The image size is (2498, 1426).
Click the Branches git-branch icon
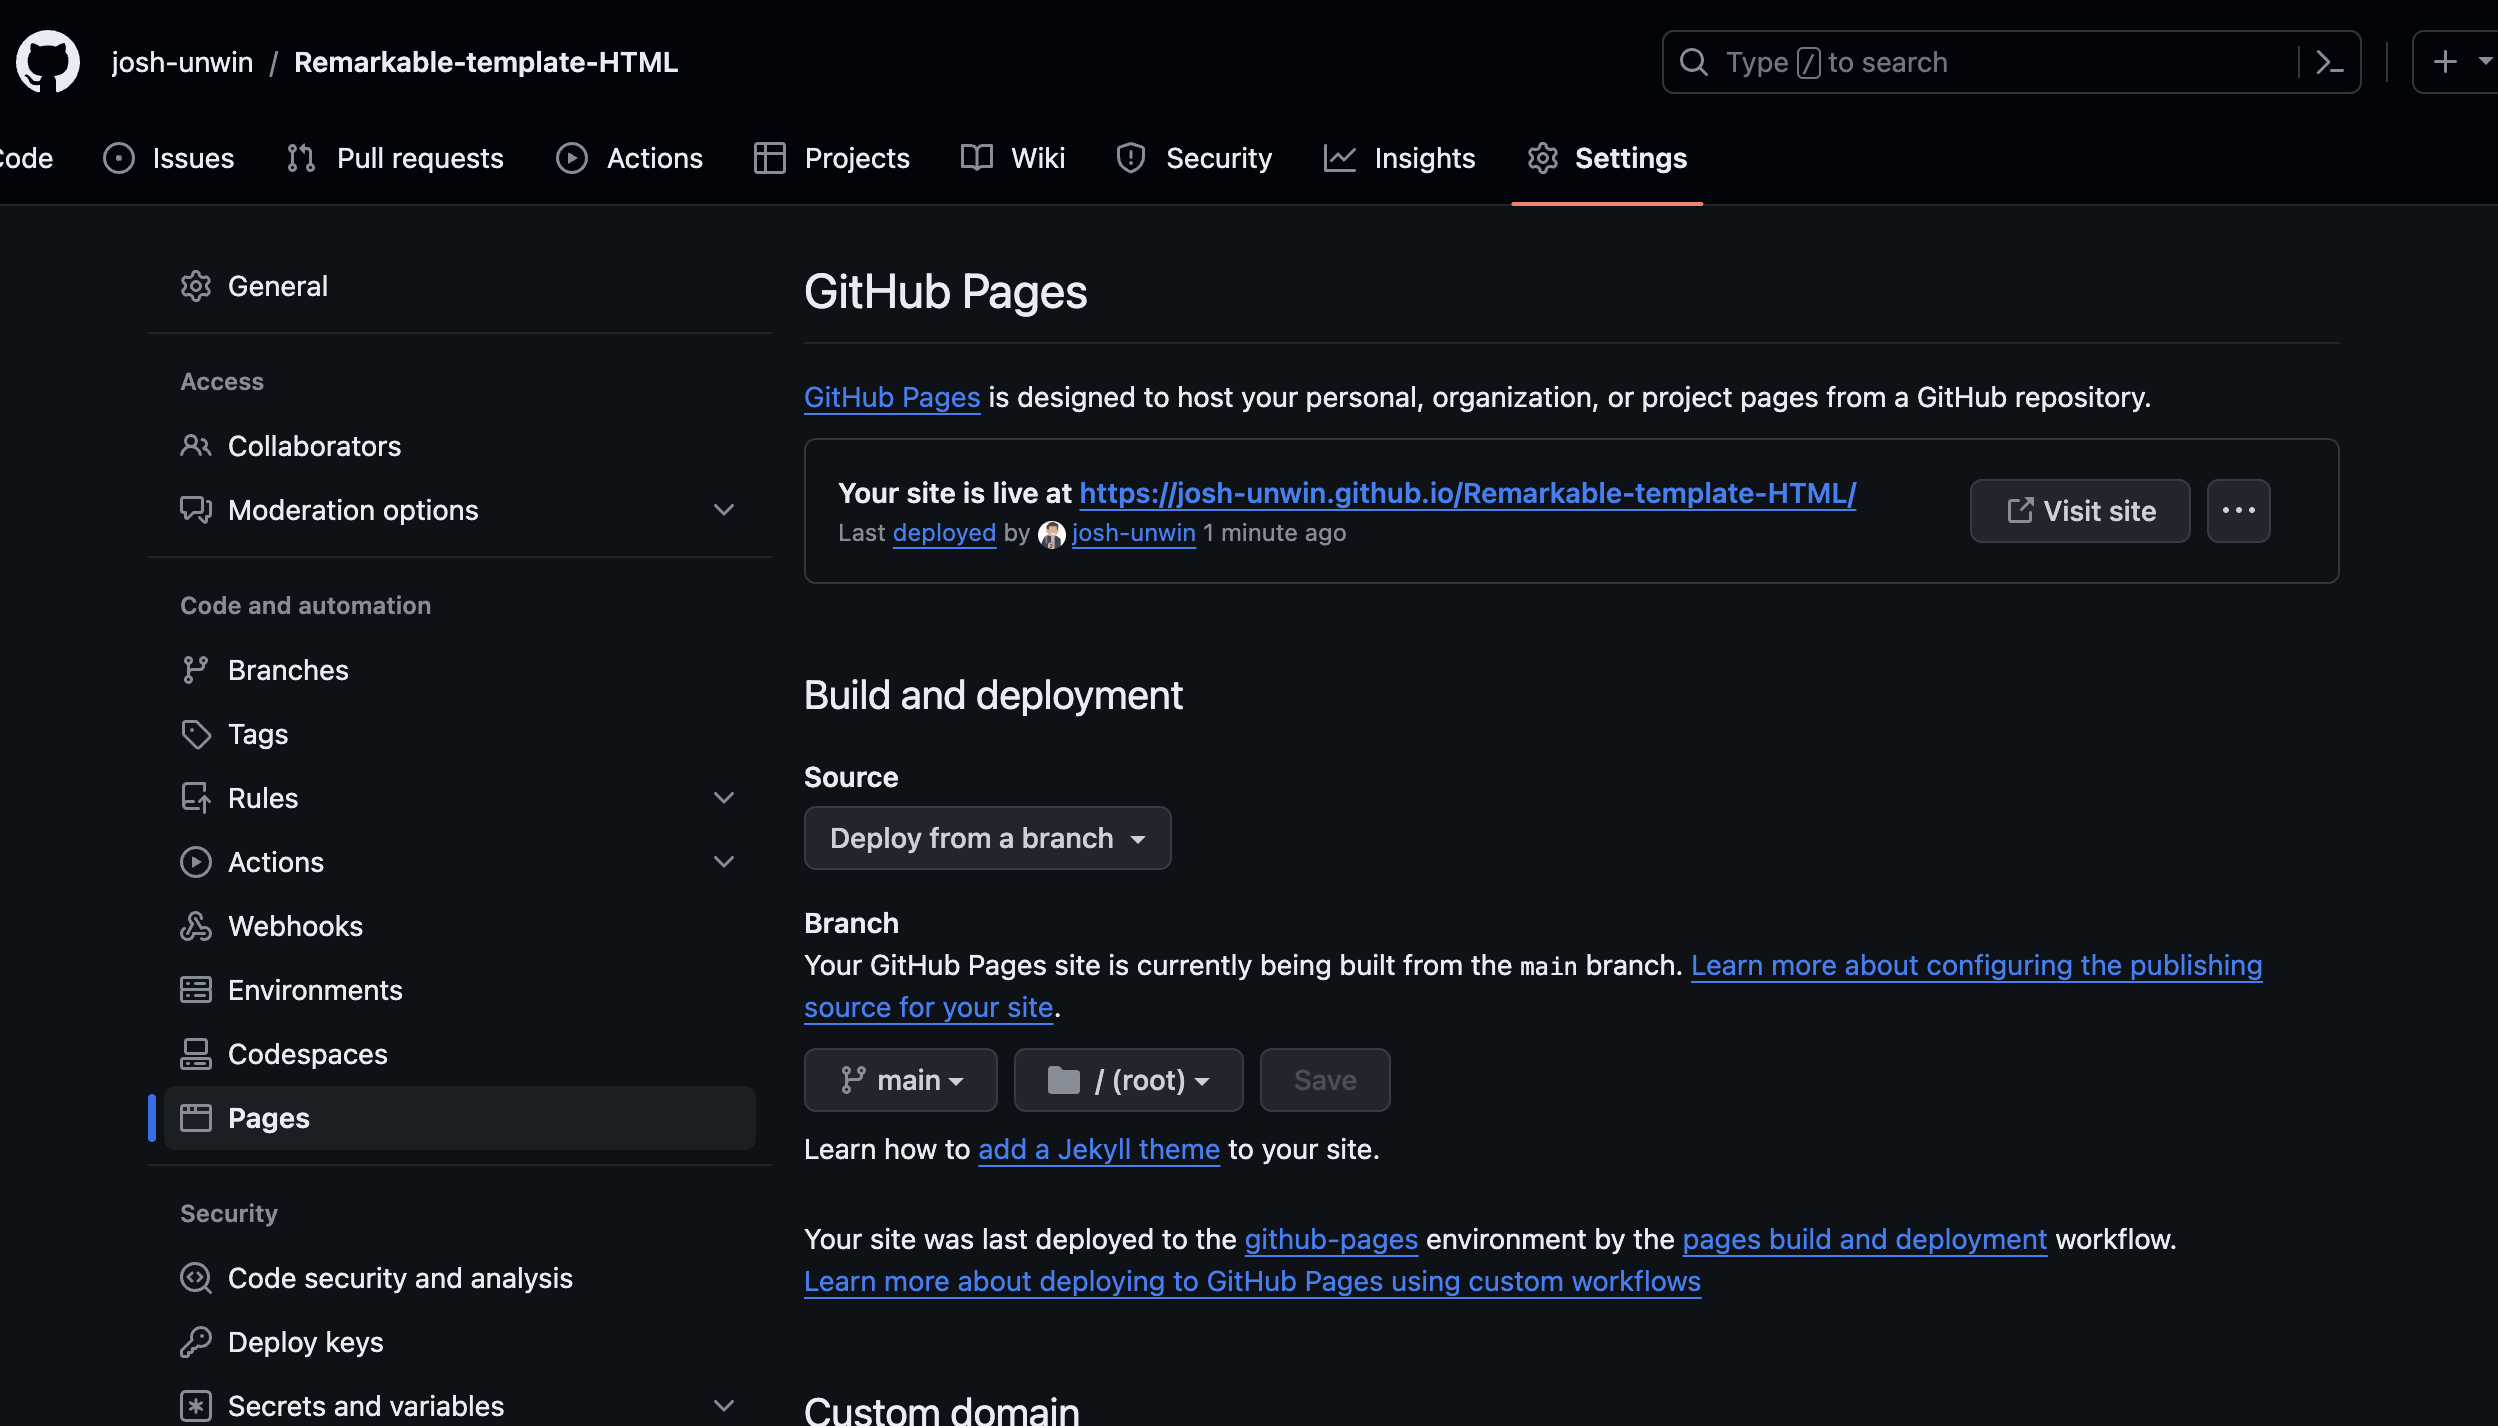[196, 670]
